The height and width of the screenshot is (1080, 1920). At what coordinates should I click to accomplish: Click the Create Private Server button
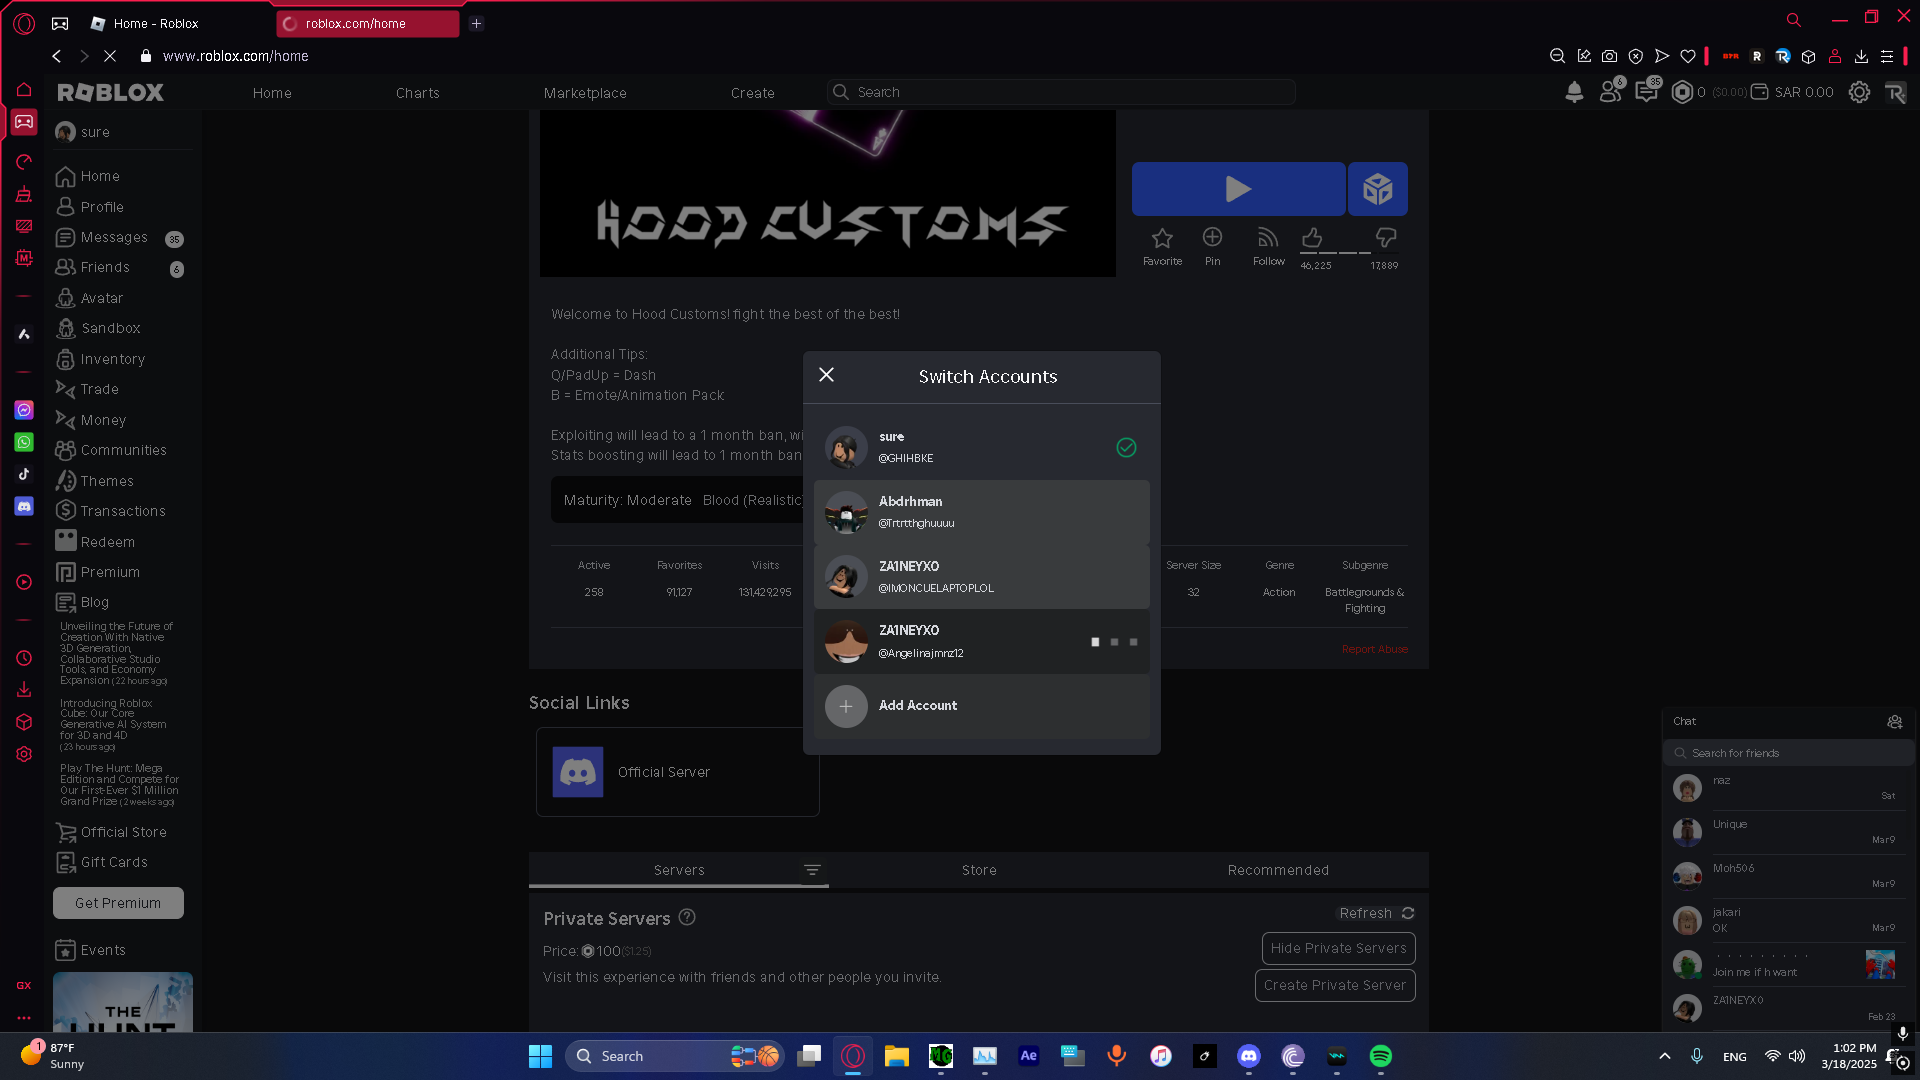point(1334,985)
